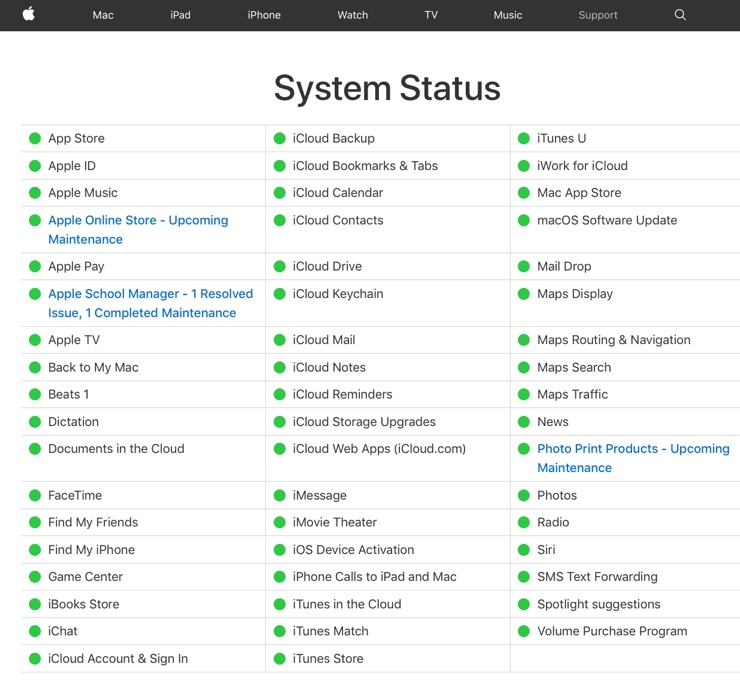Click green status dot beside Apple Online Store

pyautogui.click(x=35, y=220)
